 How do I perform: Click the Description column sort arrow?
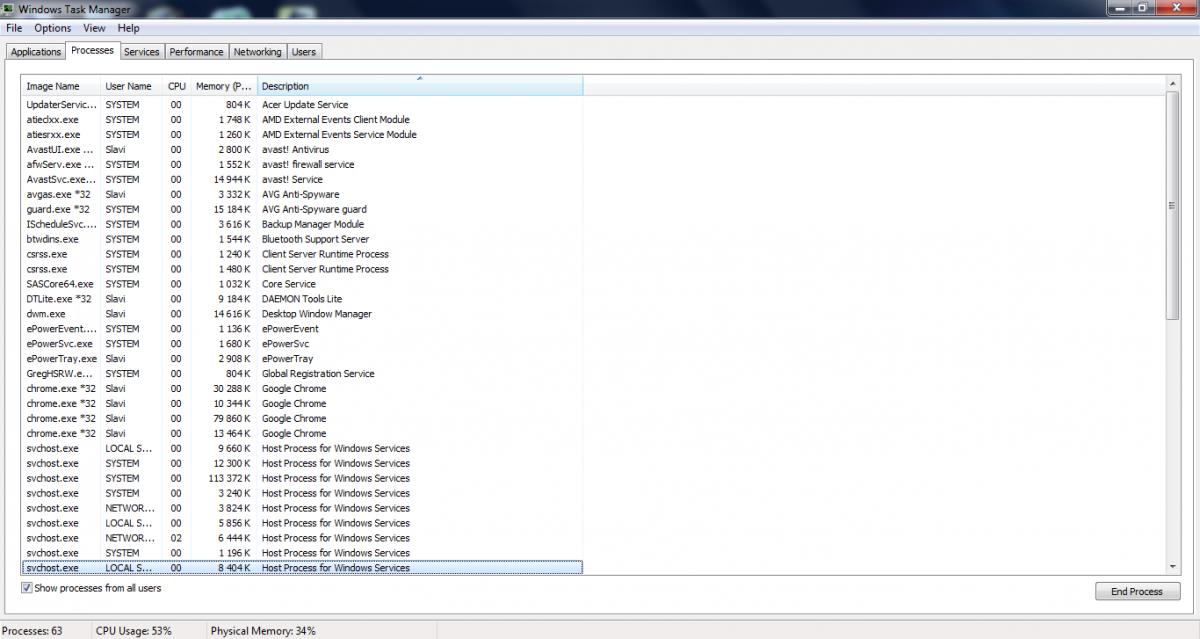[x=420, y=78]
